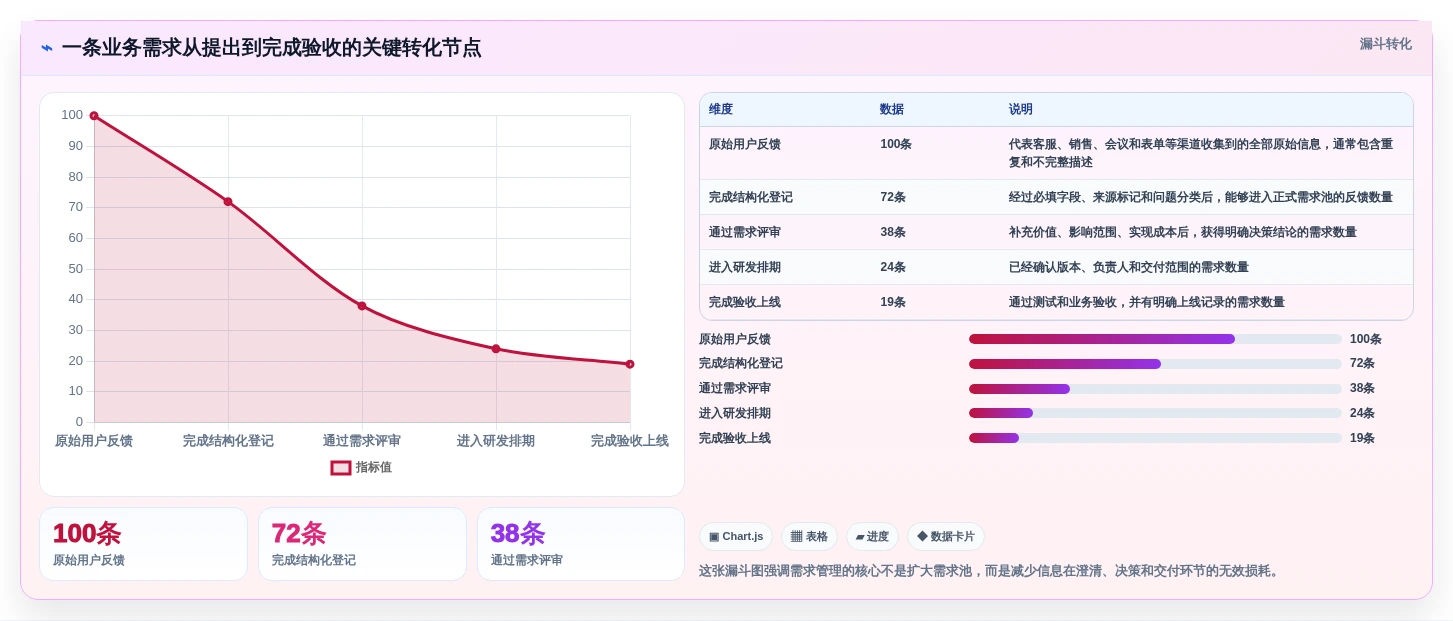The height and width of the screenshot is (621, 1453).
Task: Click the 通过需求评审 progress bar
Action: point(1155,389)
